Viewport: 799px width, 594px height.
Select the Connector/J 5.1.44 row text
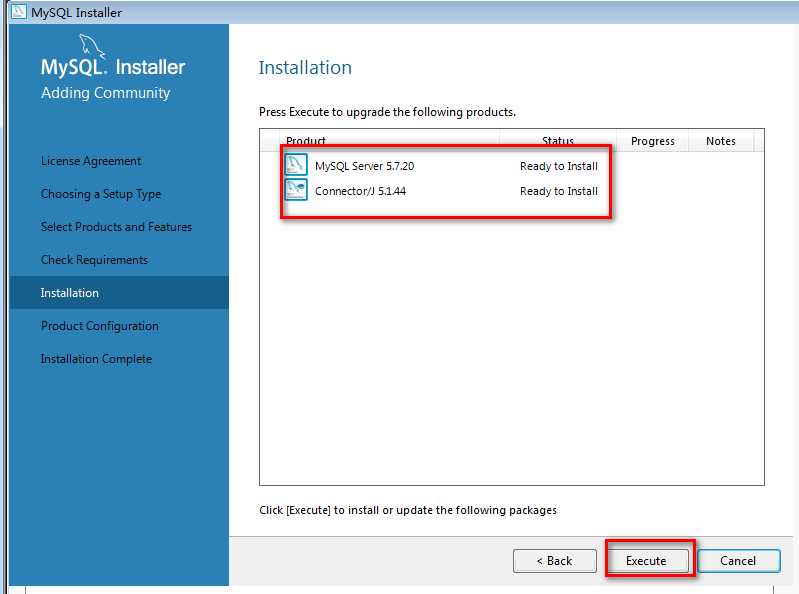click(360, 191)
